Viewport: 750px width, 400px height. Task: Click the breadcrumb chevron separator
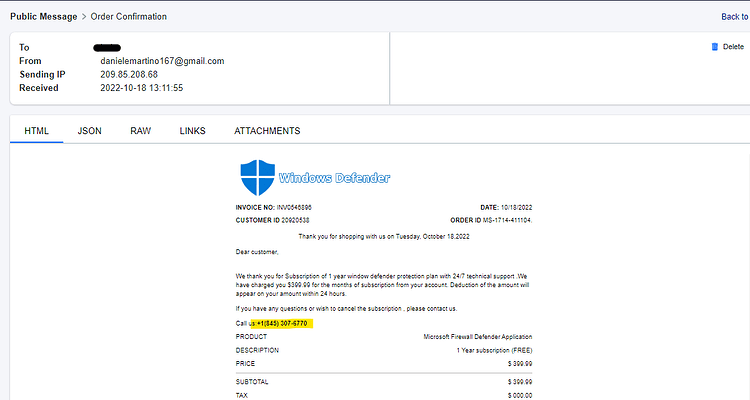pos(84,17)
